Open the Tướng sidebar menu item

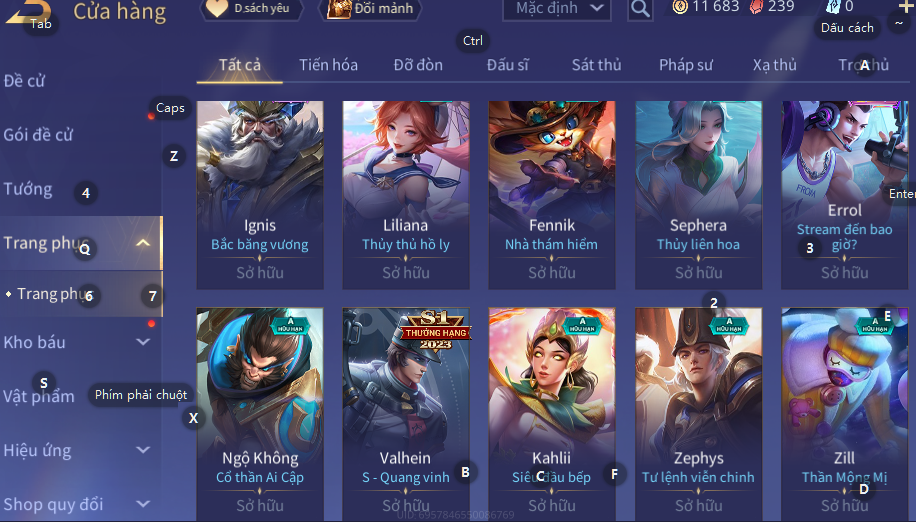tap(28, 189)
